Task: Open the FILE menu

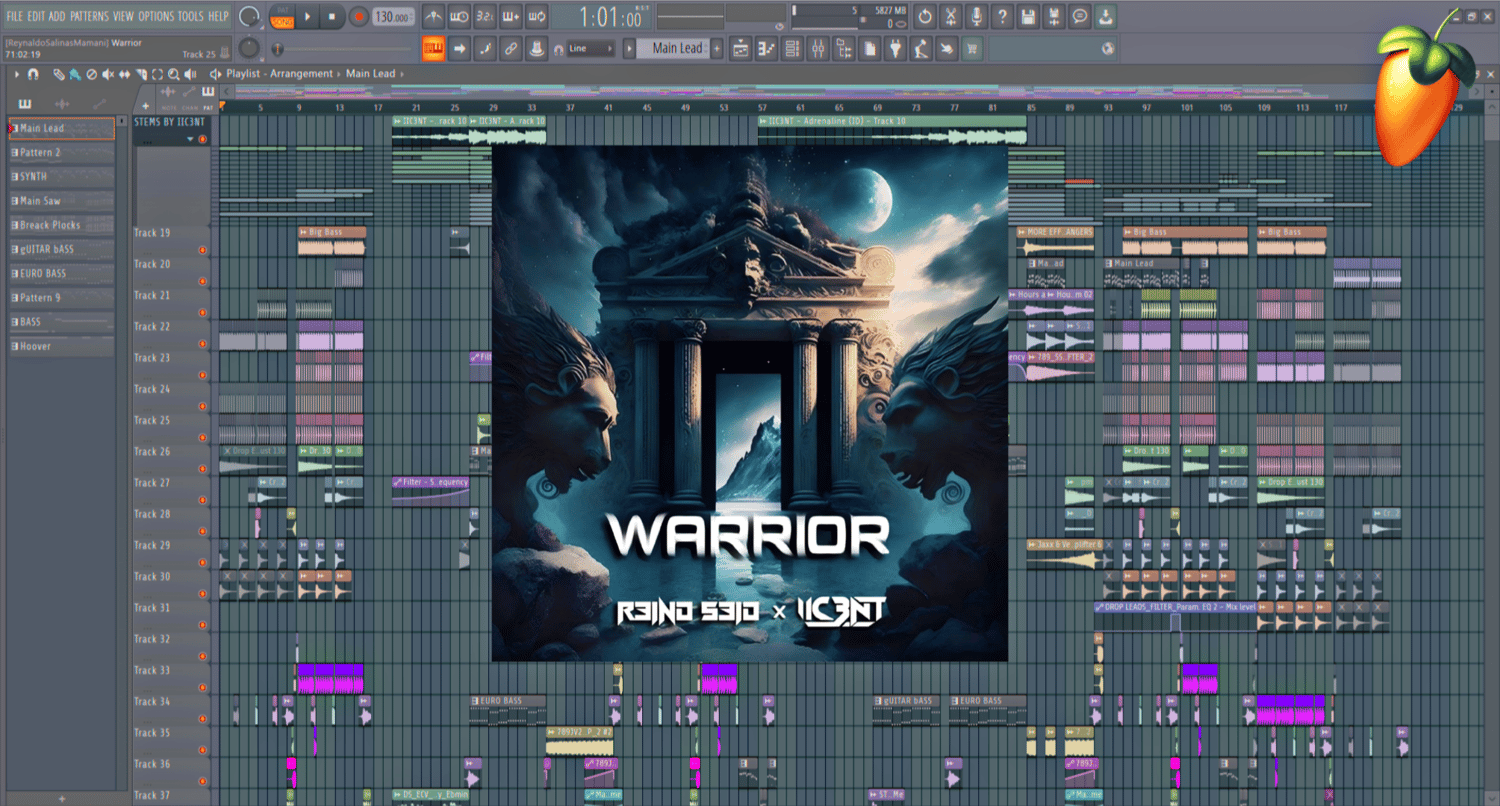Action: 15,16
